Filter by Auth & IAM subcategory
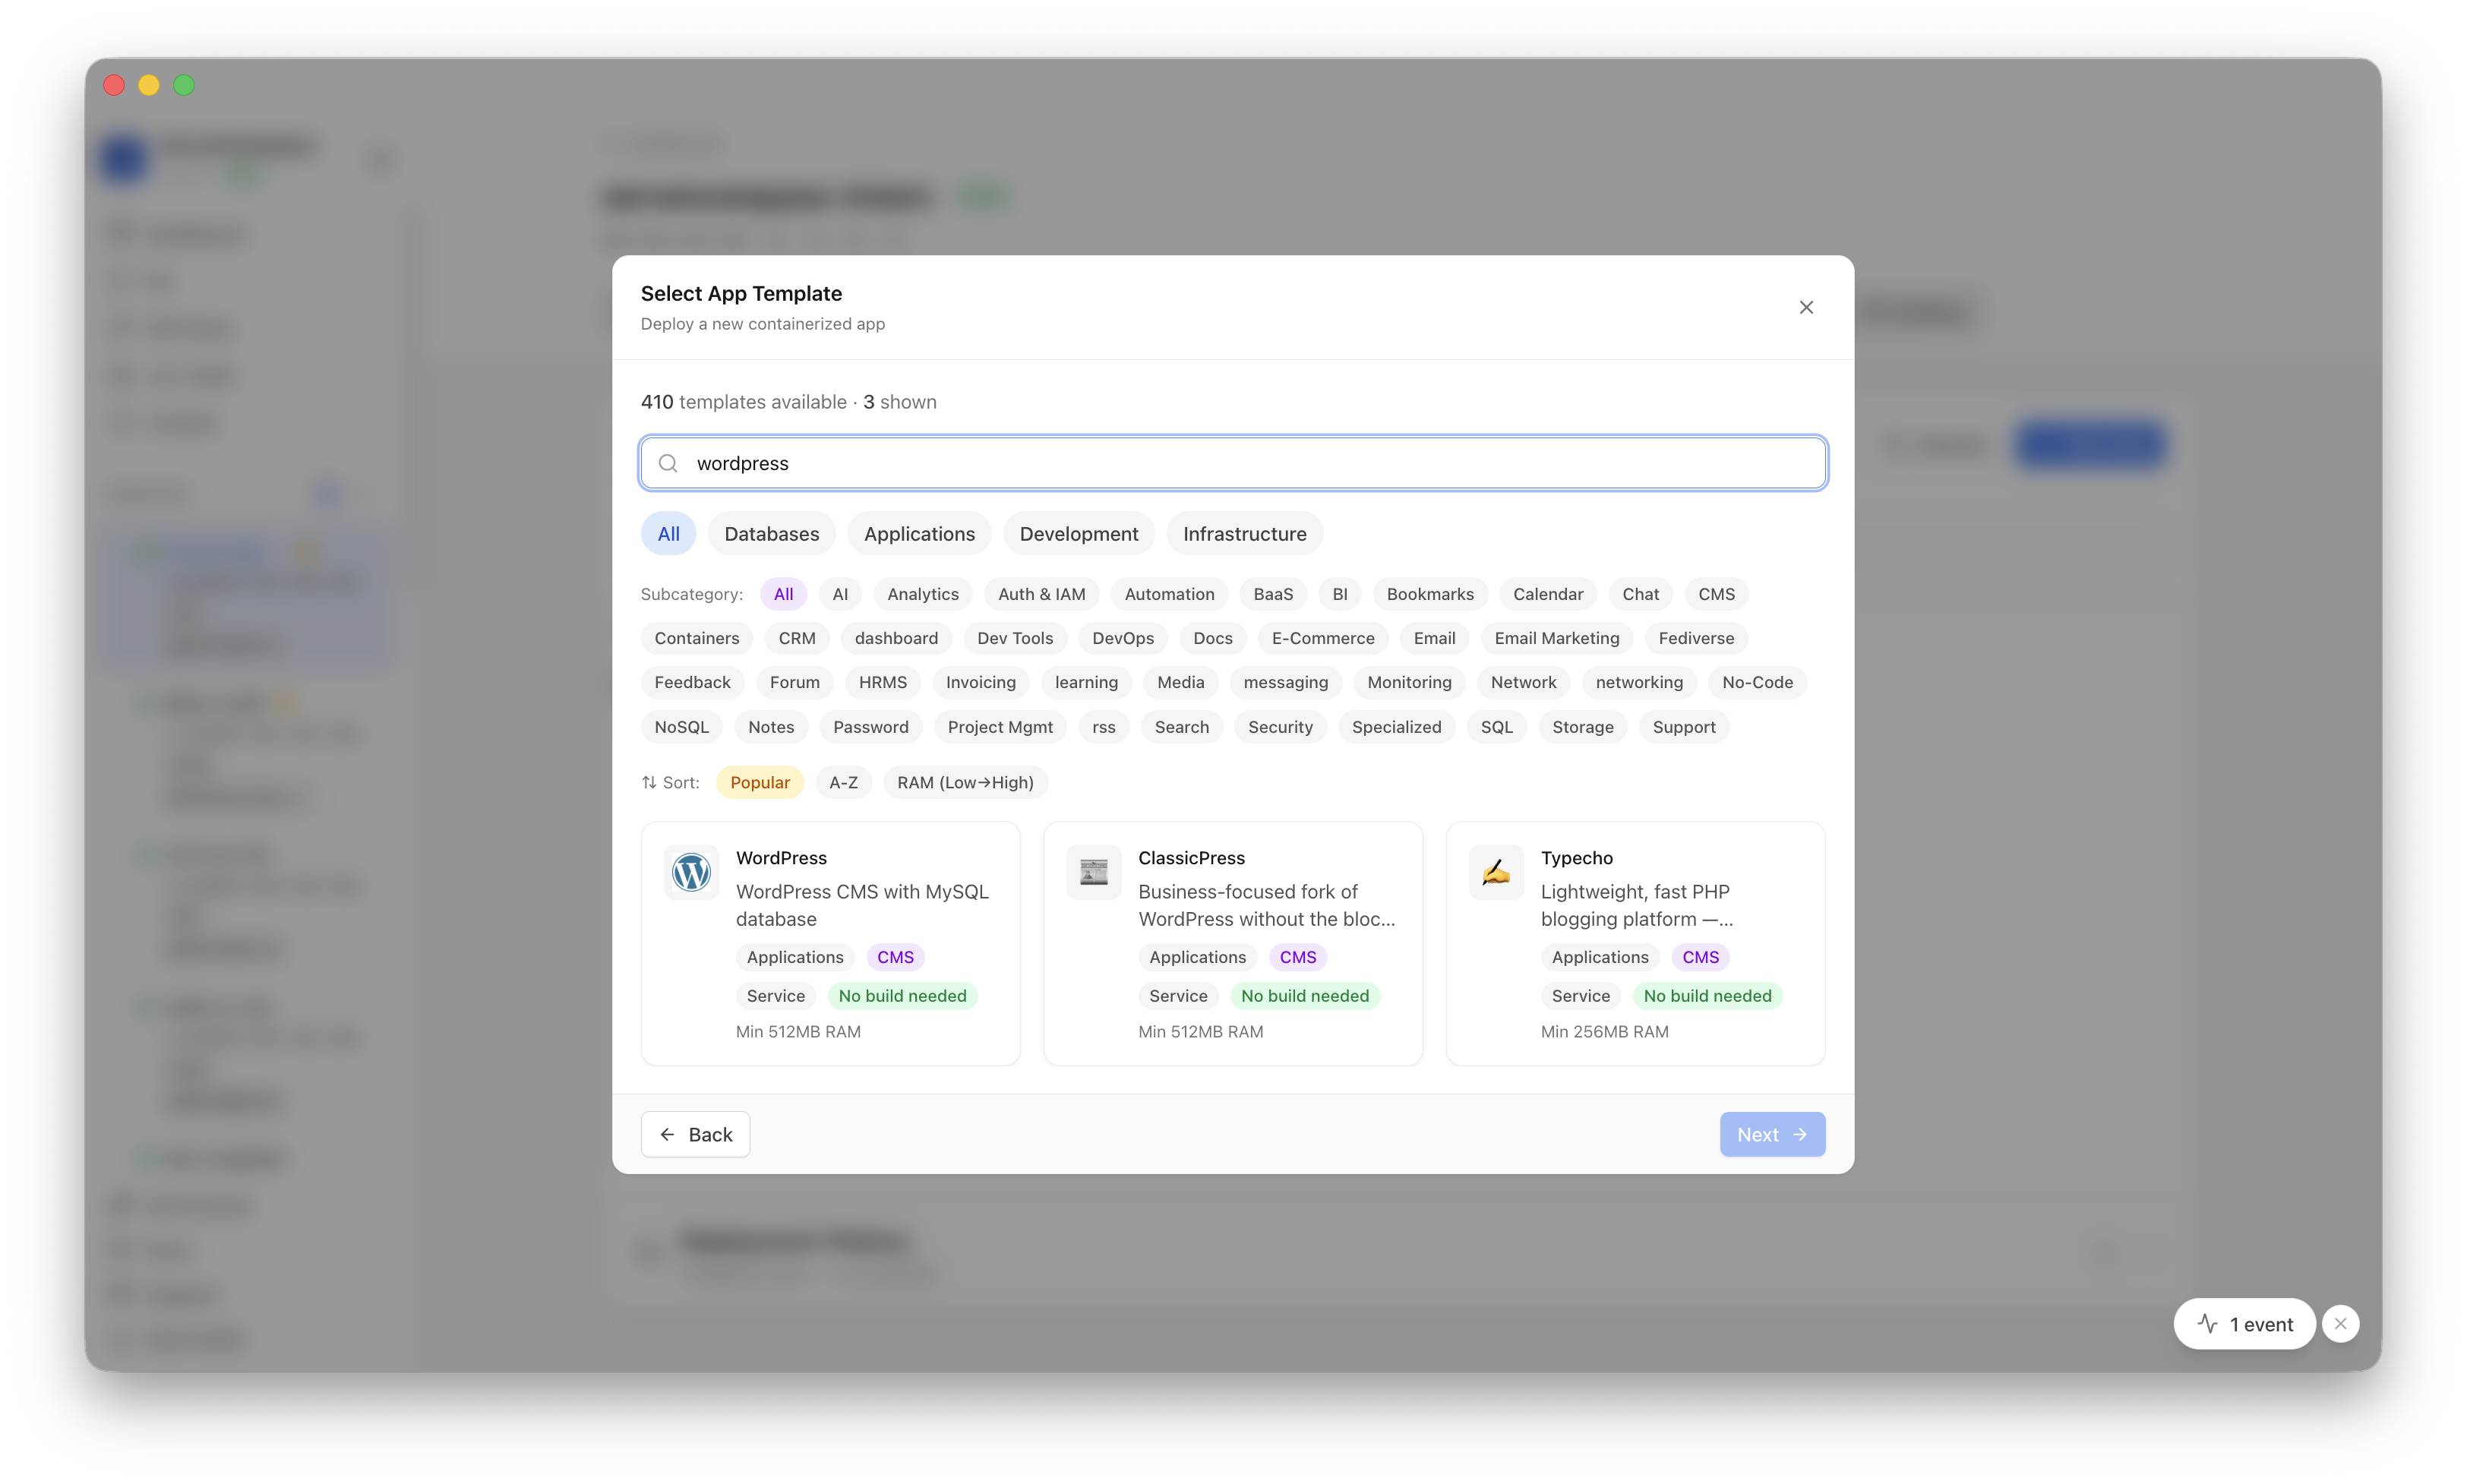 click(x=1041, y=594)
